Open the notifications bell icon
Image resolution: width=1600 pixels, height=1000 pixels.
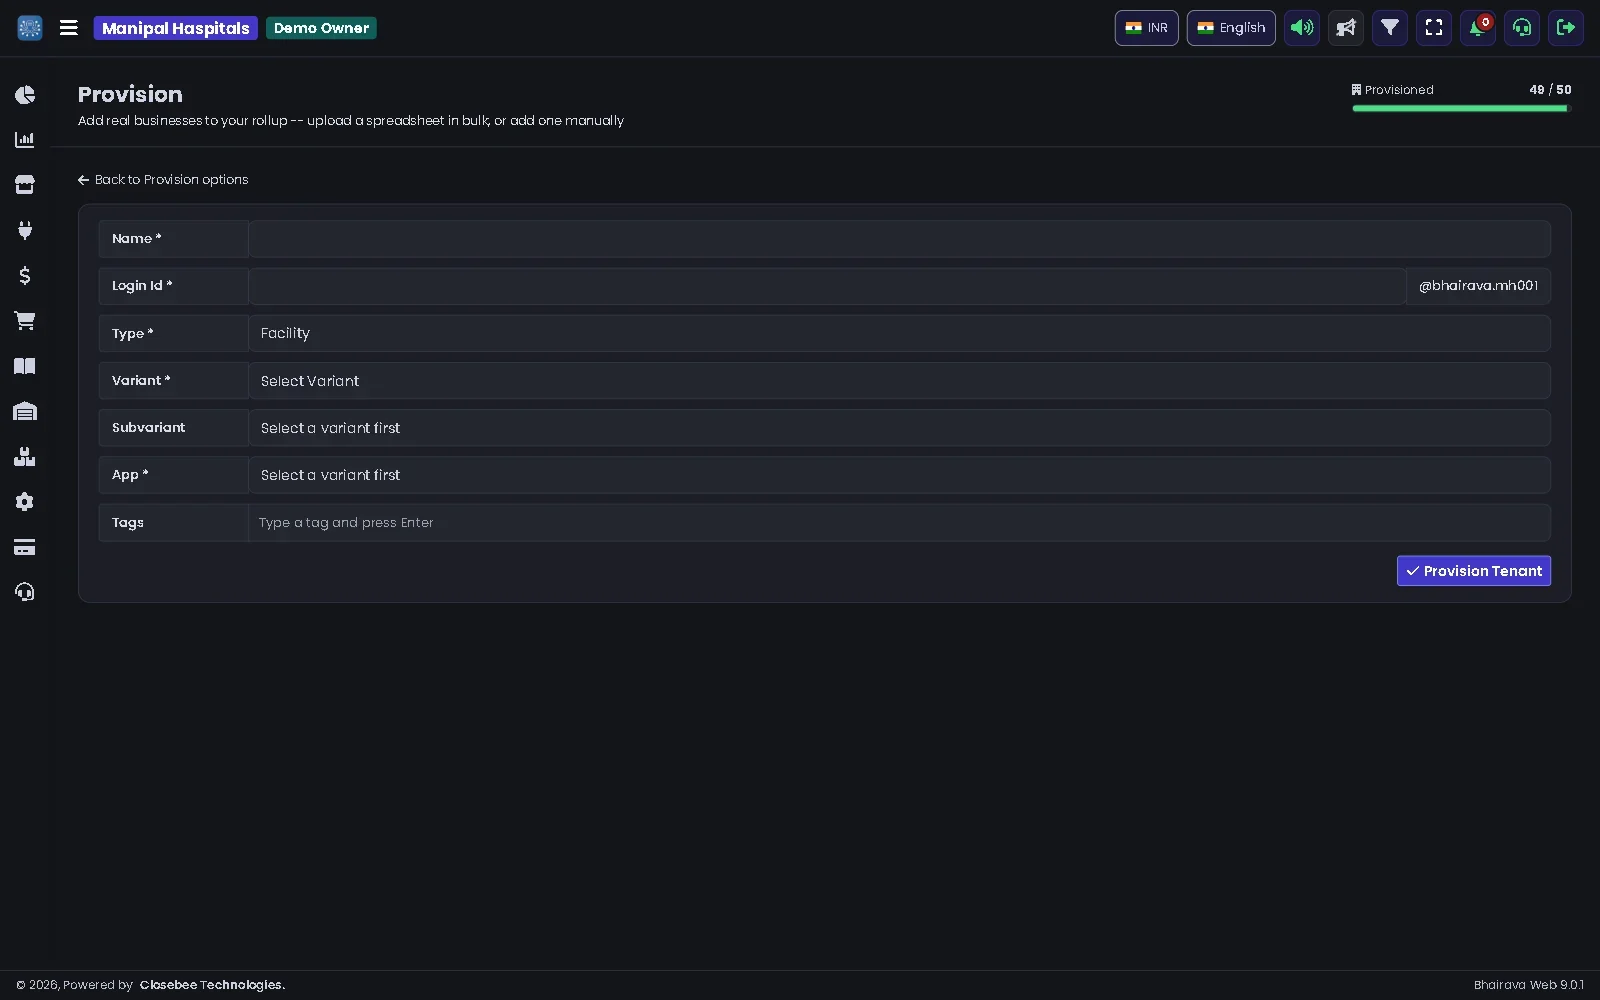[x=1478, y=28]
